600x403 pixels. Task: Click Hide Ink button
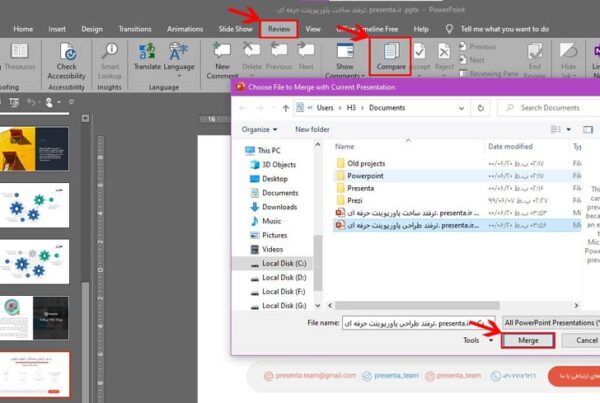point(568,59)
